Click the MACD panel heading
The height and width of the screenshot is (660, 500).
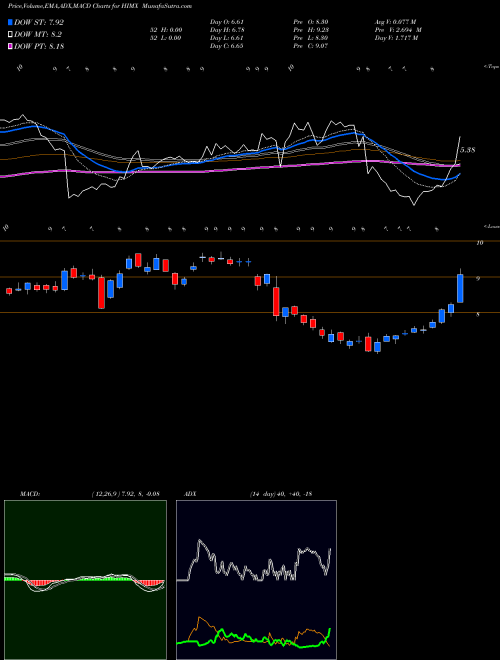(x=29, y=494)
